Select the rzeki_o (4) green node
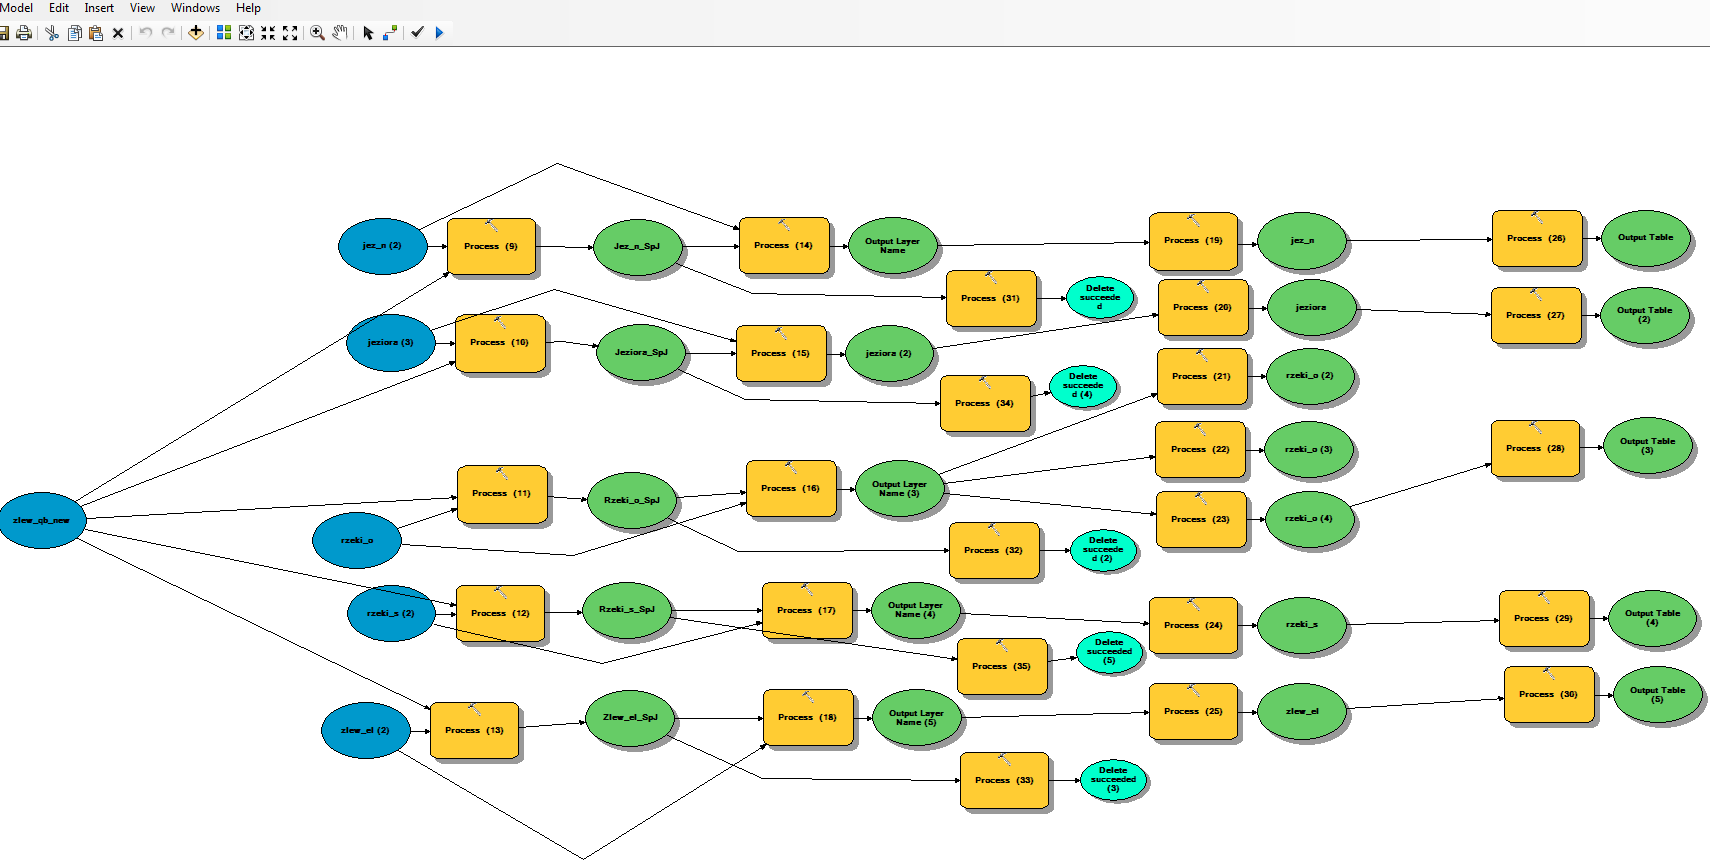Image resolution: width=1710 pixels, height=866 pixels. coord(1309,519)
